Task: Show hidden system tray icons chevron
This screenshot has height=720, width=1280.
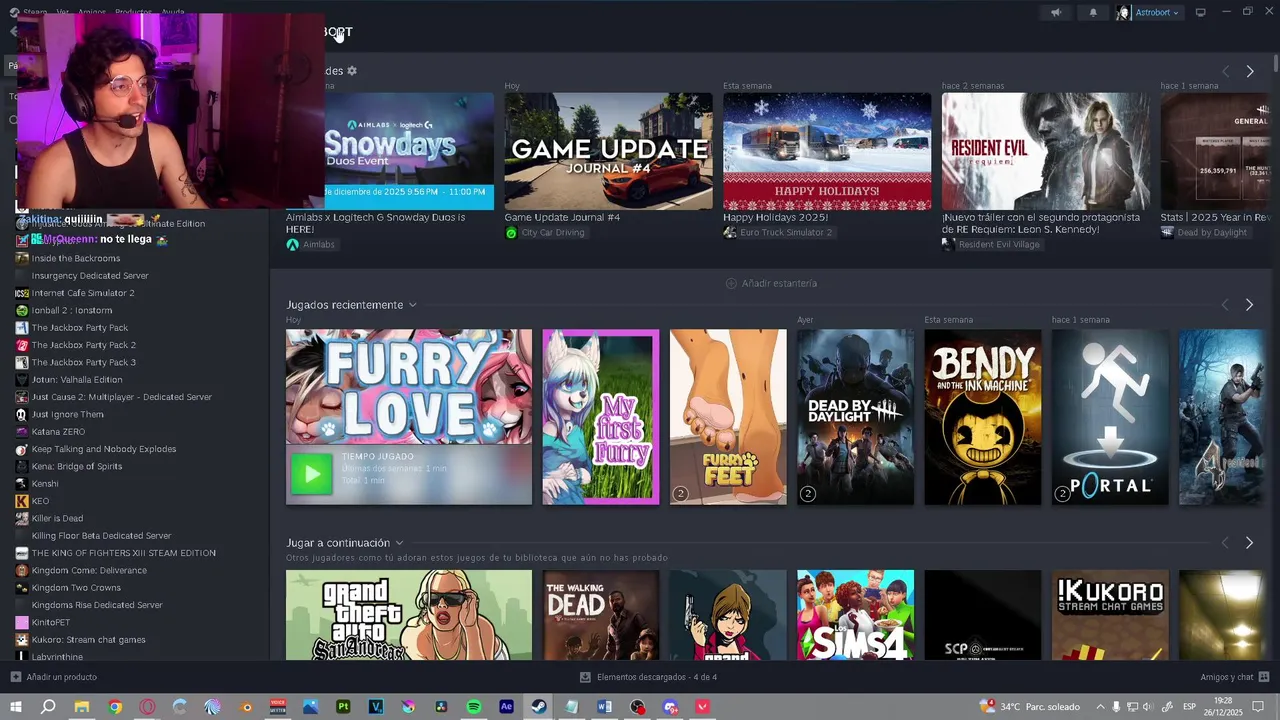Action: [1099, 707]
